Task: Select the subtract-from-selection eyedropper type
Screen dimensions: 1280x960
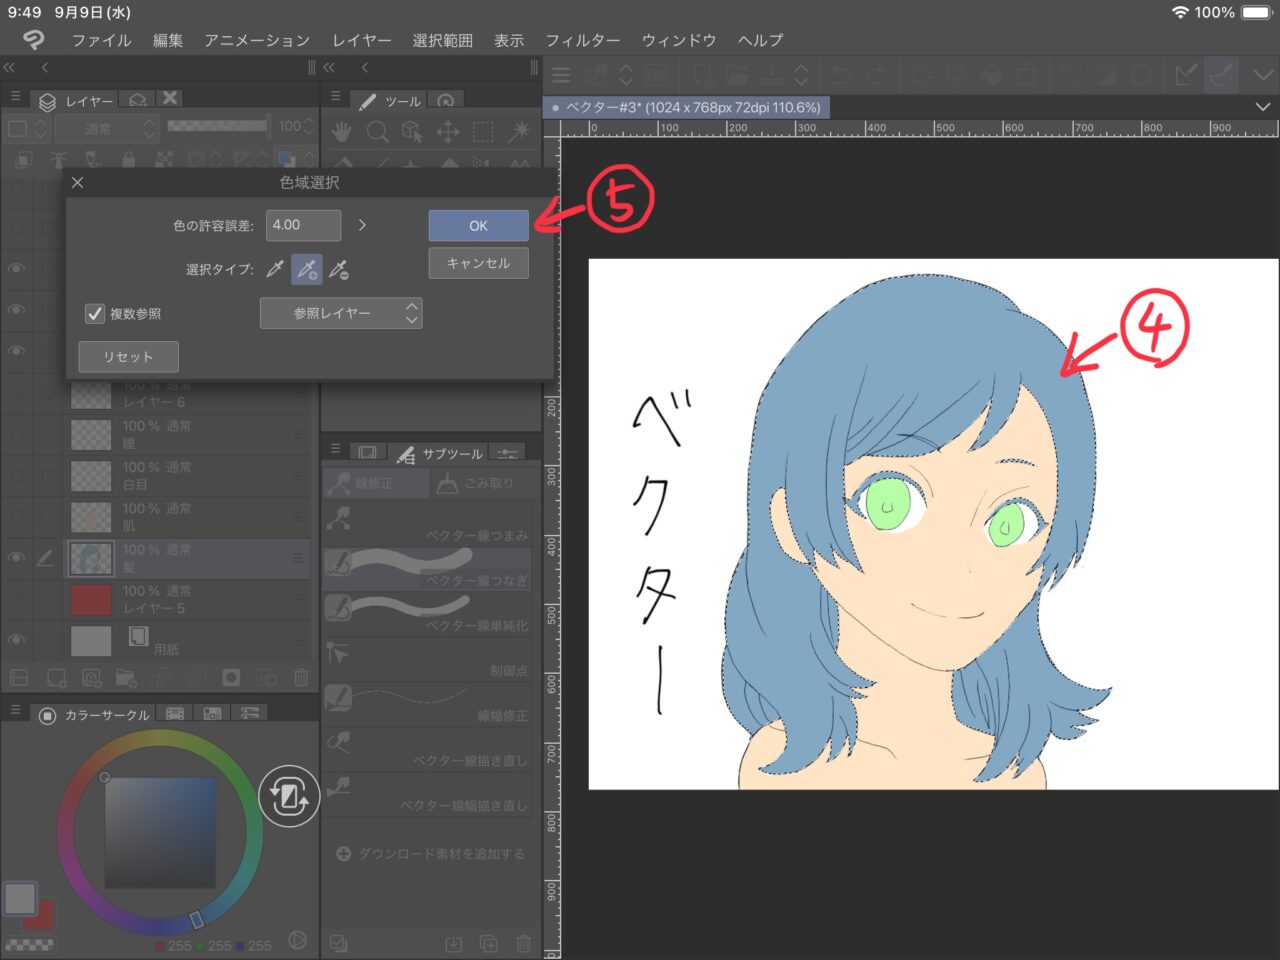Action: pyautogui.click(x=339, y=269)
